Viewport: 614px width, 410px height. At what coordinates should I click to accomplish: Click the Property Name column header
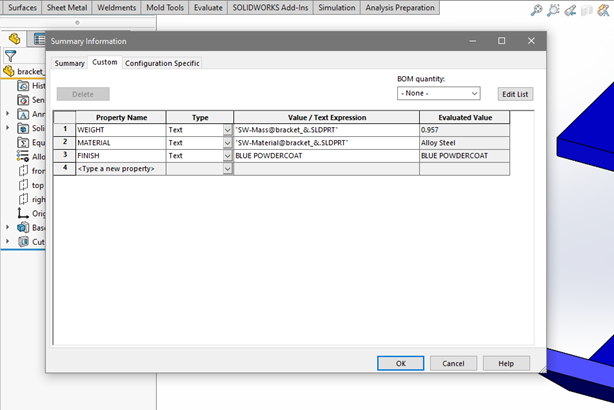pos(121,117)
